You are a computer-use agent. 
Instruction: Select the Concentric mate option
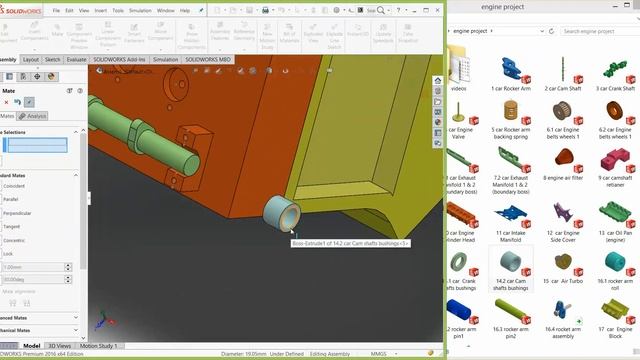tap(14, 240)
